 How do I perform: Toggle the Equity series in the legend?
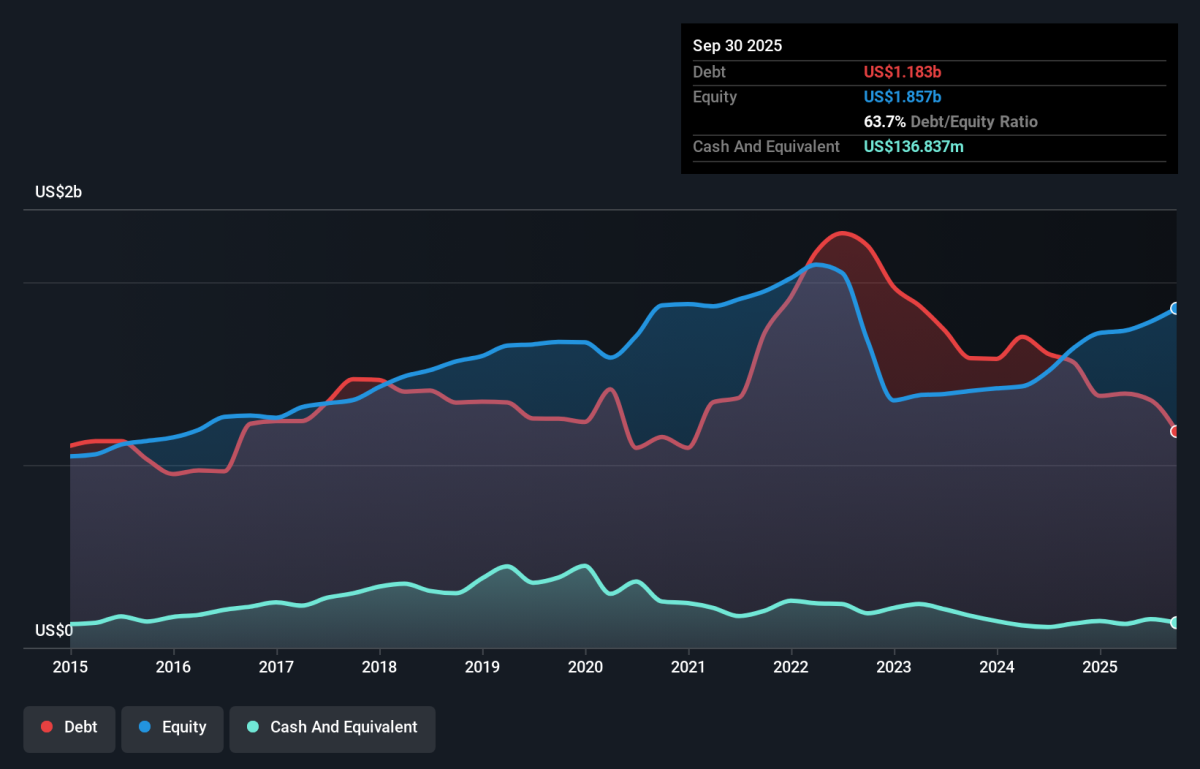(171, 727)
